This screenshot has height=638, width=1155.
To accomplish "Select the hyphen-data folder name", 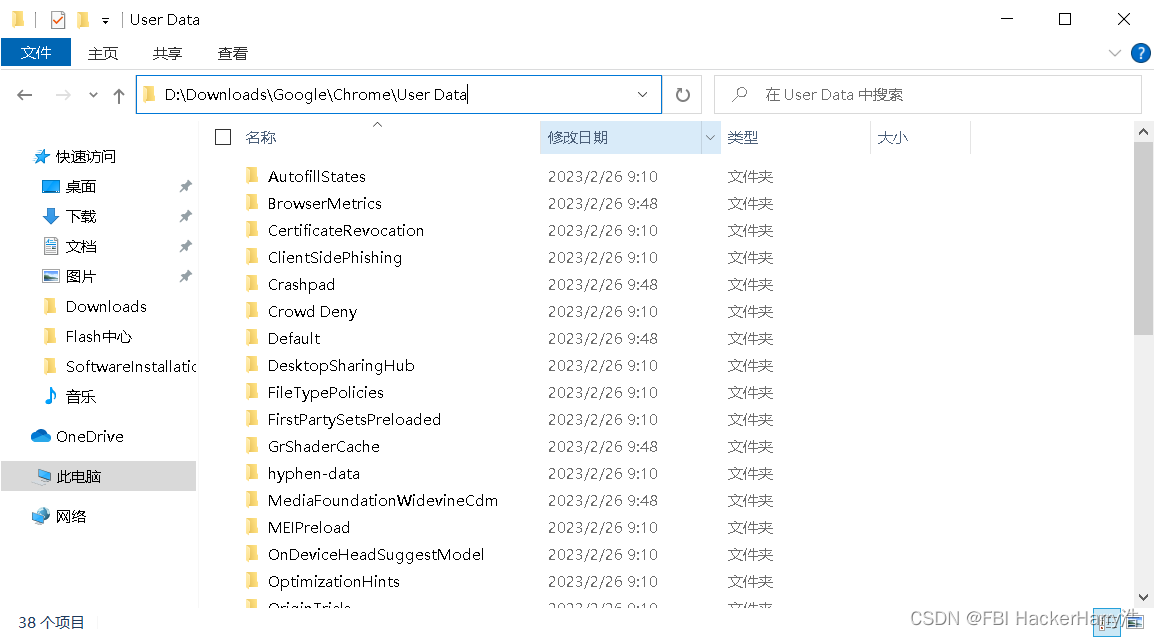I will click(x=314, y=474).
